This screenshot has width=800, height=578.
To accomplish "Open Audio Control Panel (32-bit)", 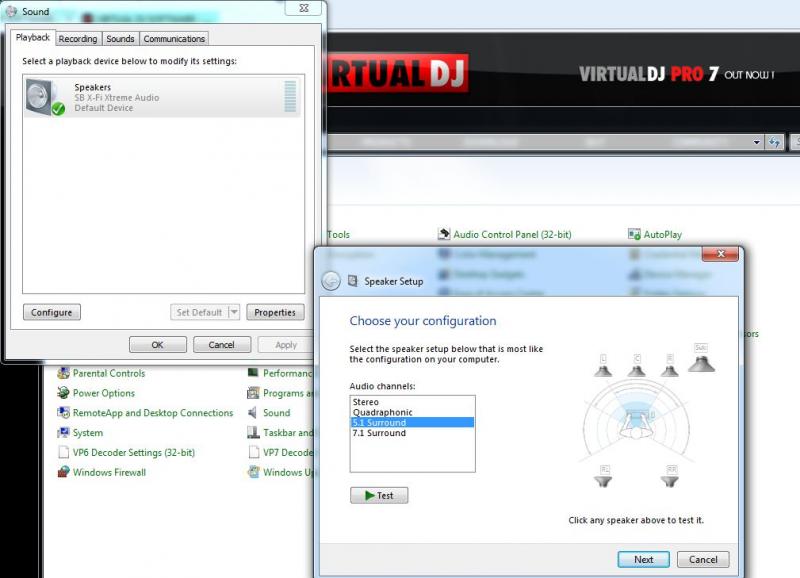I will pyautogui.click(x=512, y=235).
